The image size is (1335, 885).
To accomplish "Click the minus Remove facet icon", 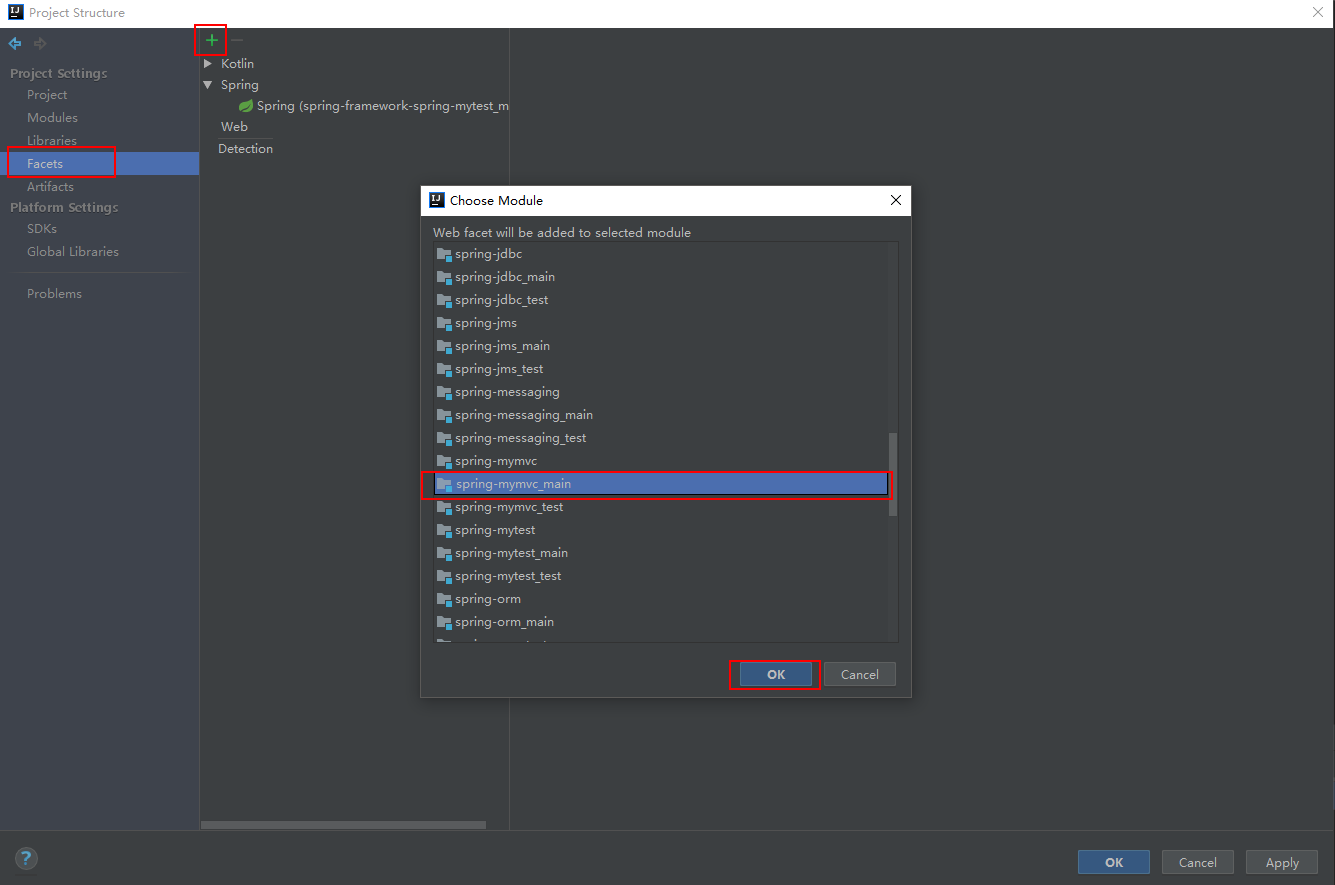I will pyautogui.click(x=237, y=40).
